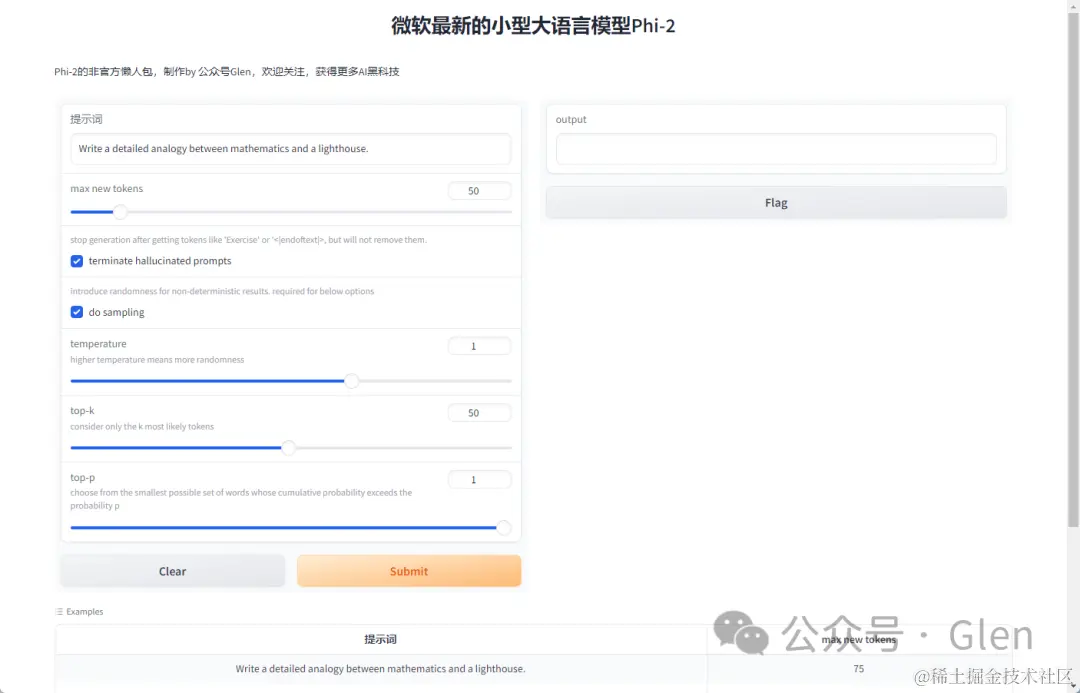
Task: Click the max new tokens column header
Action: [x=858, y=639]
